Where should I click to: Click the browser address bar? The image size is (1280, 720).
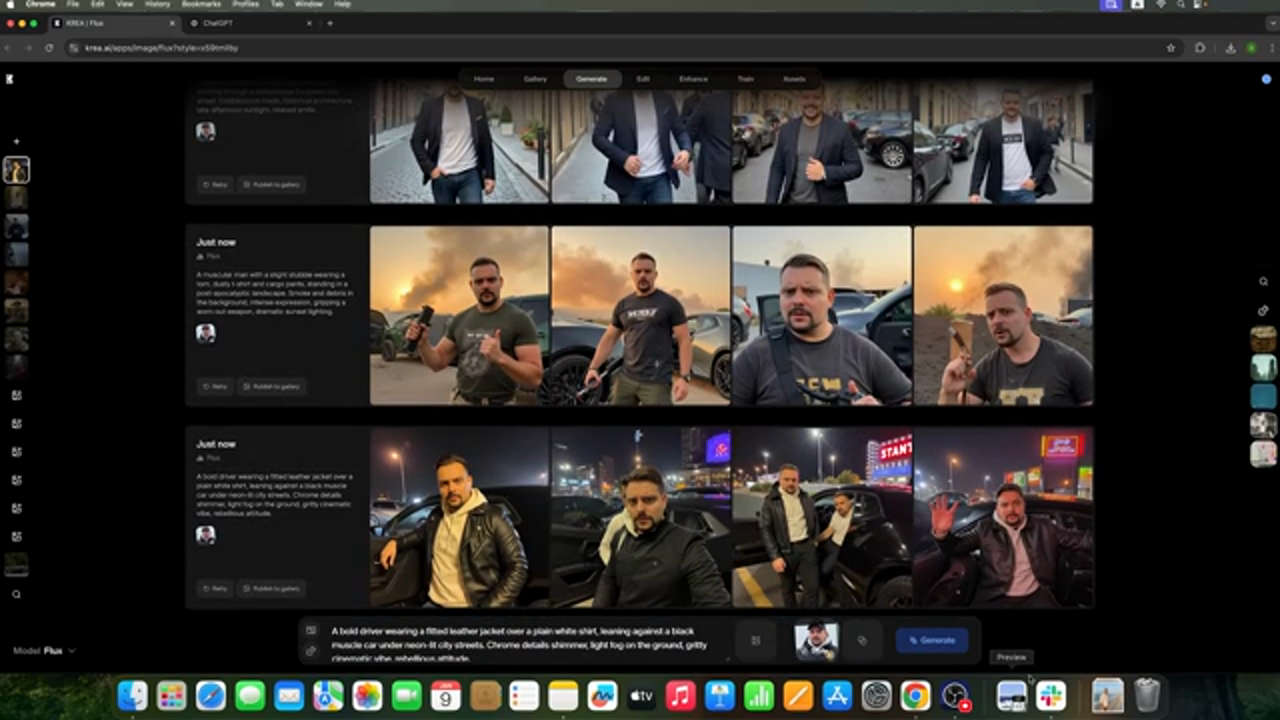click(620, 48)
